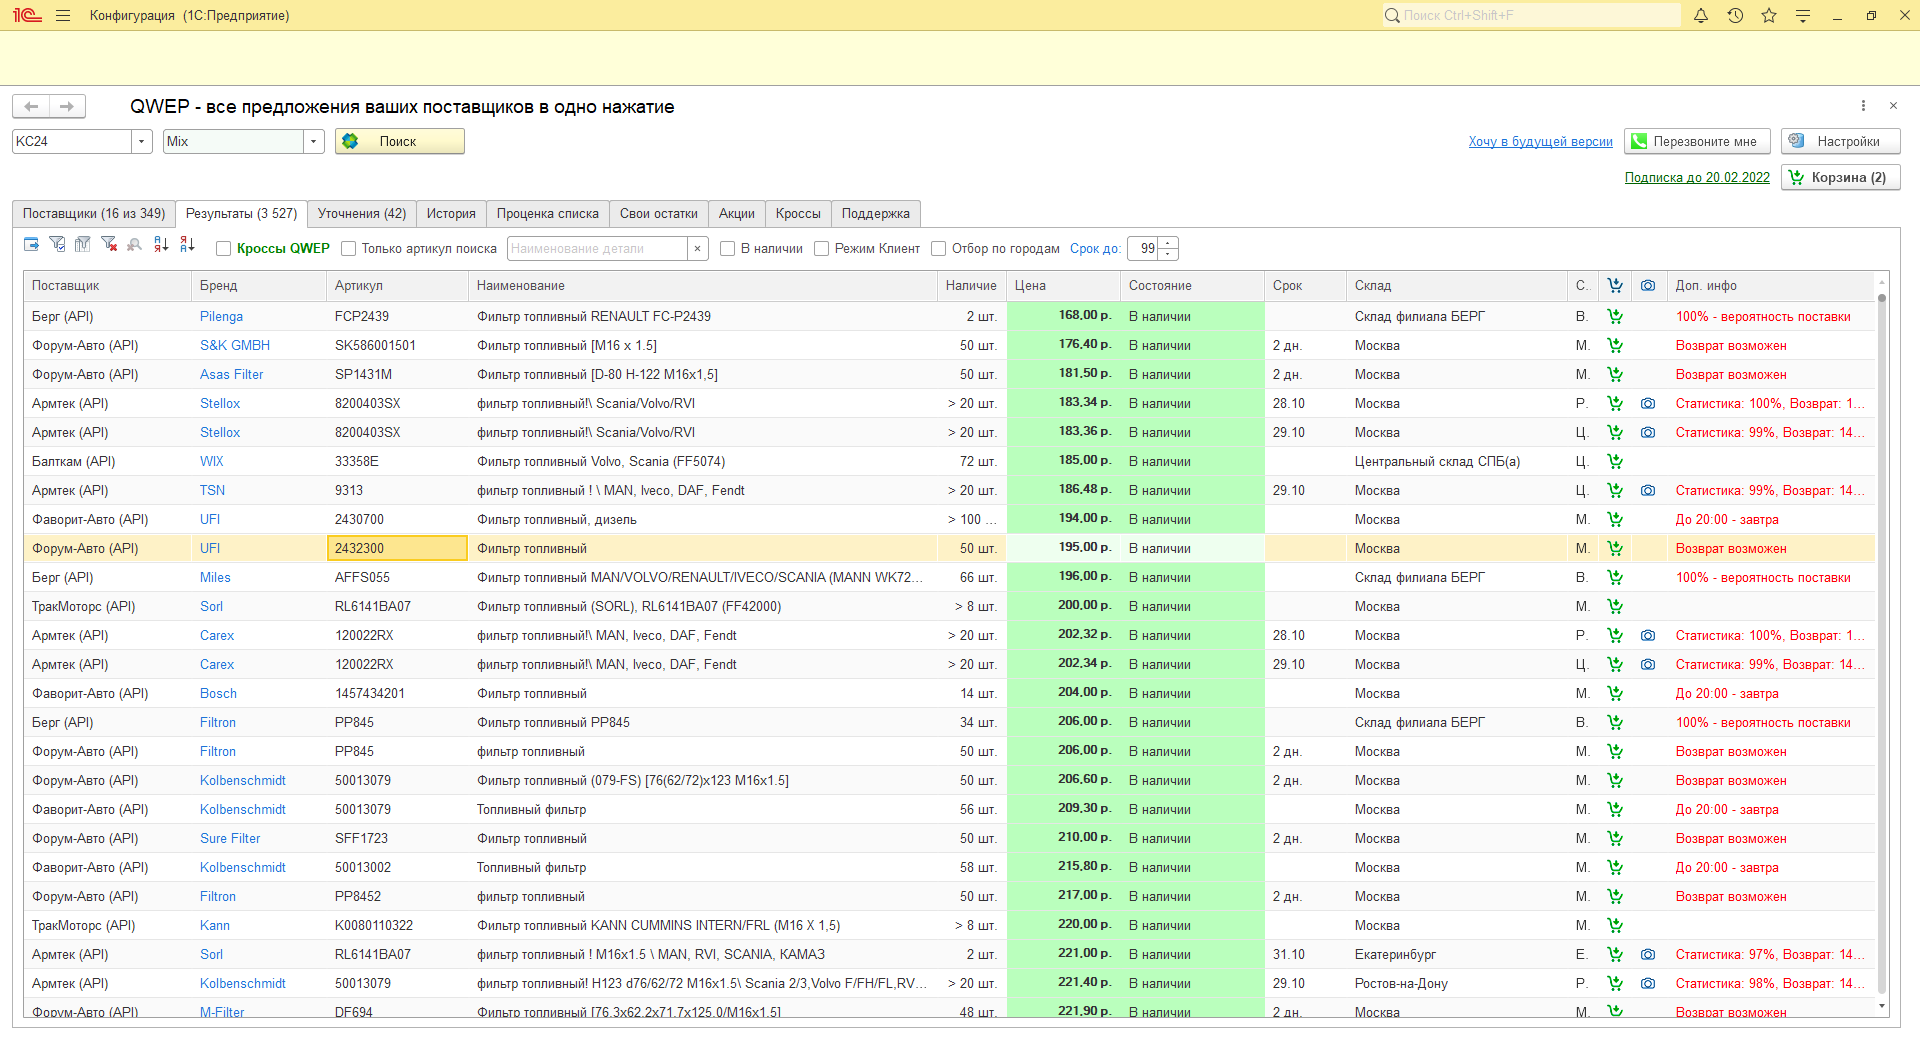Click the Срок до value field 99
Image resolution: width=1920 pixels, height=1040 pixels.
(x=1142, y=248)
